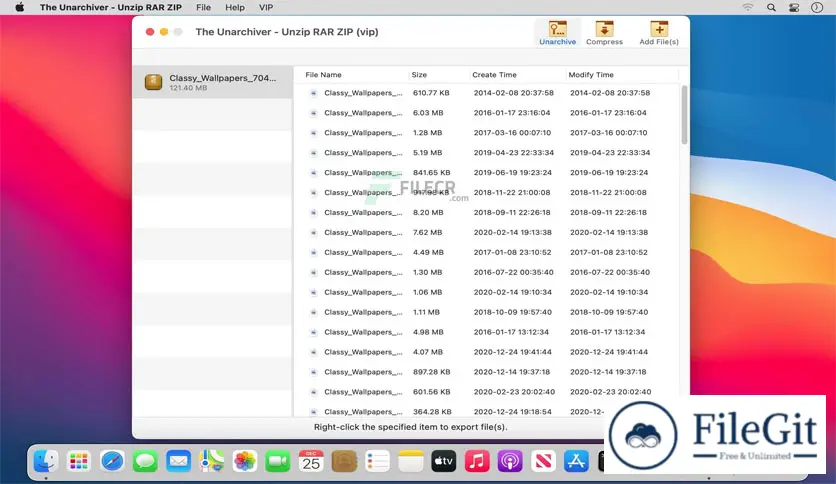Select the file row sized 1.30 MB
The image size is (836, 484).
coord(487,272)
